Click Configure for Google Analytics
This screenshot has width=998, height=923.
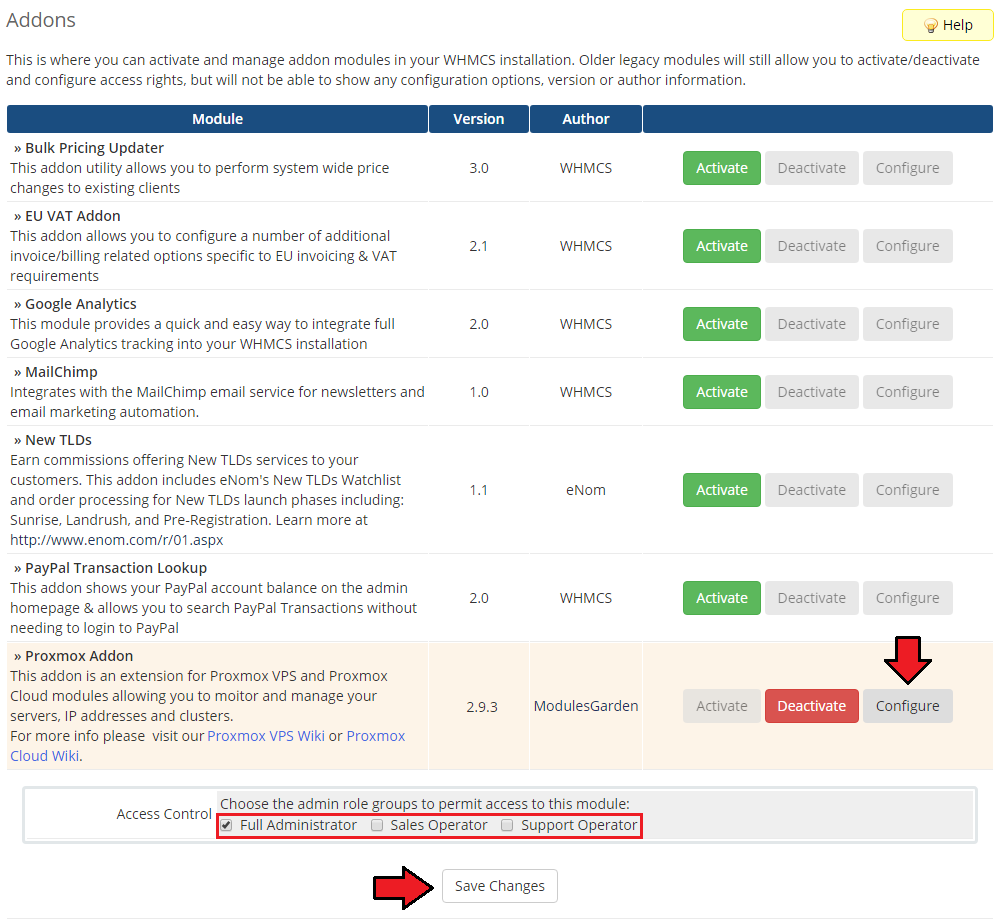coord(907,324)
